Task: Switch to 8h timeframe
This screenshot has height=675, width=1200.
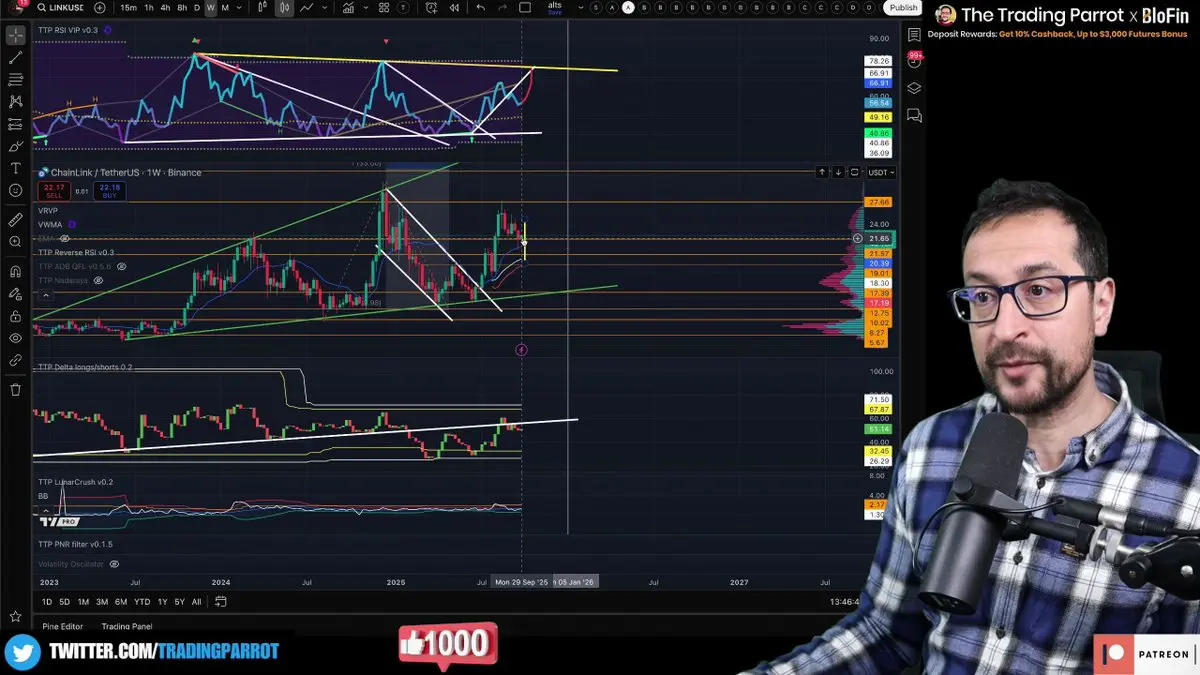Action: tap(181, 7)
